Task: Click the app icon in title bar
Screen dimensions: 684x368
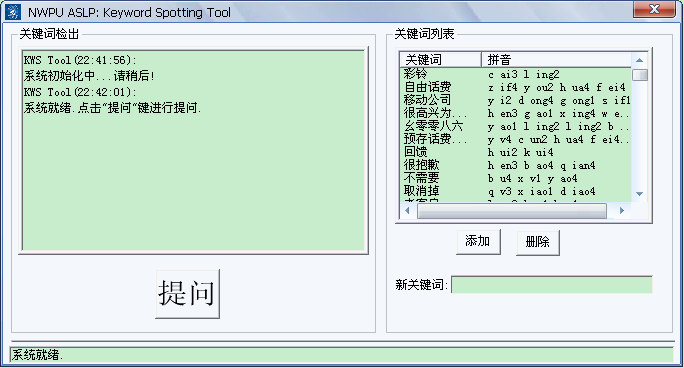Action: click(12, 12)
